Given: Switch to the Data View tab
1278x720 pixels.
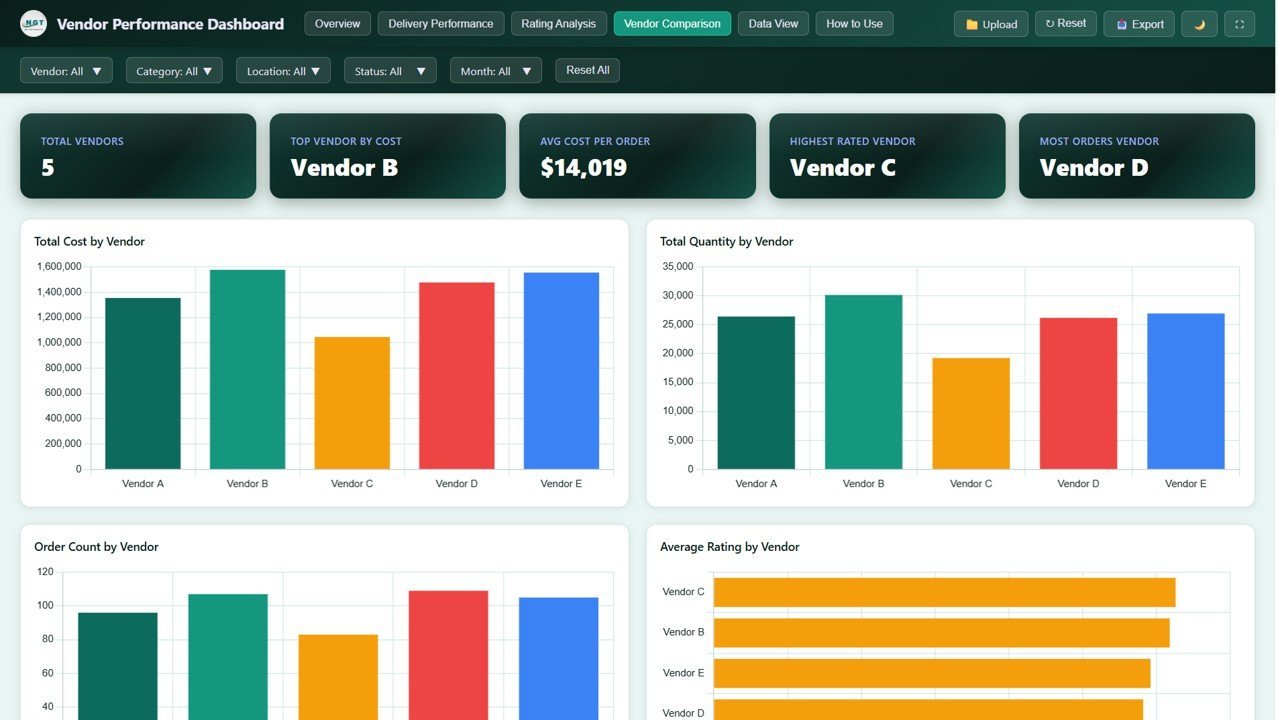Looking at the screenshot, I should click(x=772, y=23).
